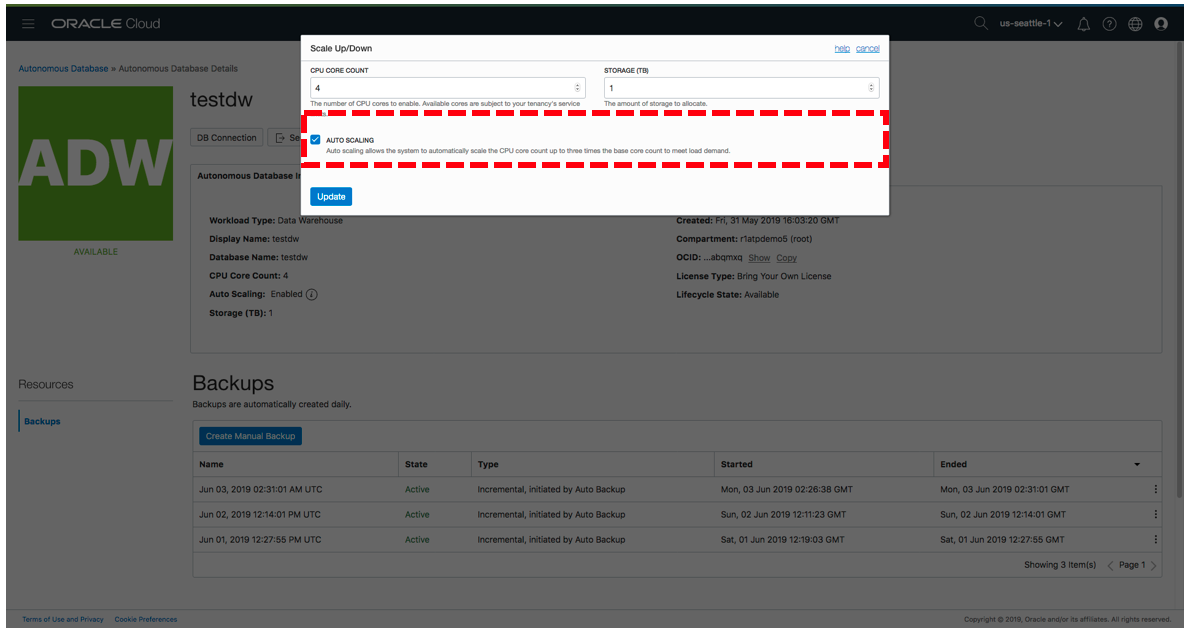
Task: Click Auto Scaling info icon
Action: (311, 295)
